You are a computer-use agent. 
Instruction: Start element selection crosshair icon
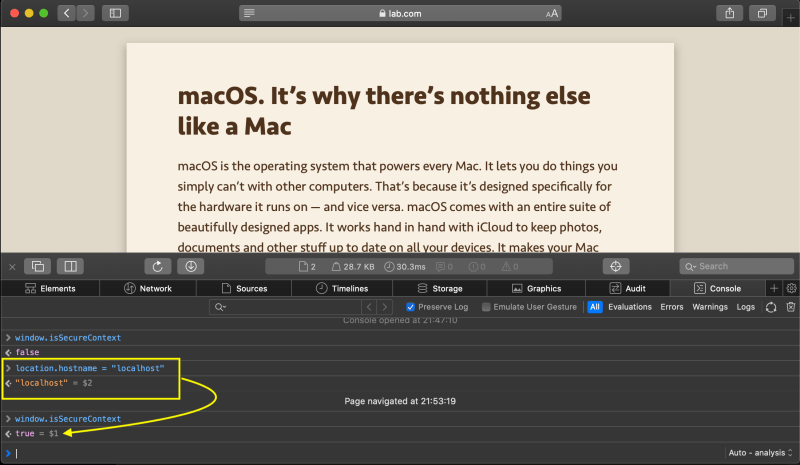[616, 266]
